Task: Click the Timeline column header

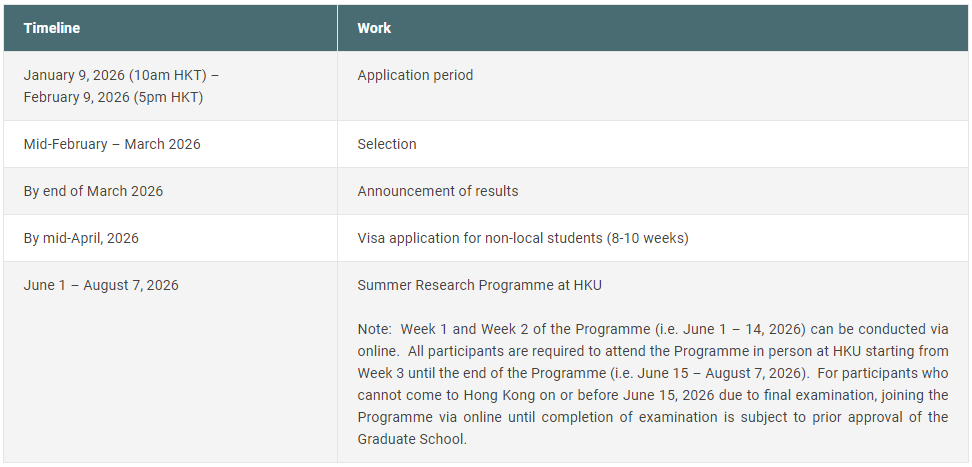Action: tap(52, 28)
